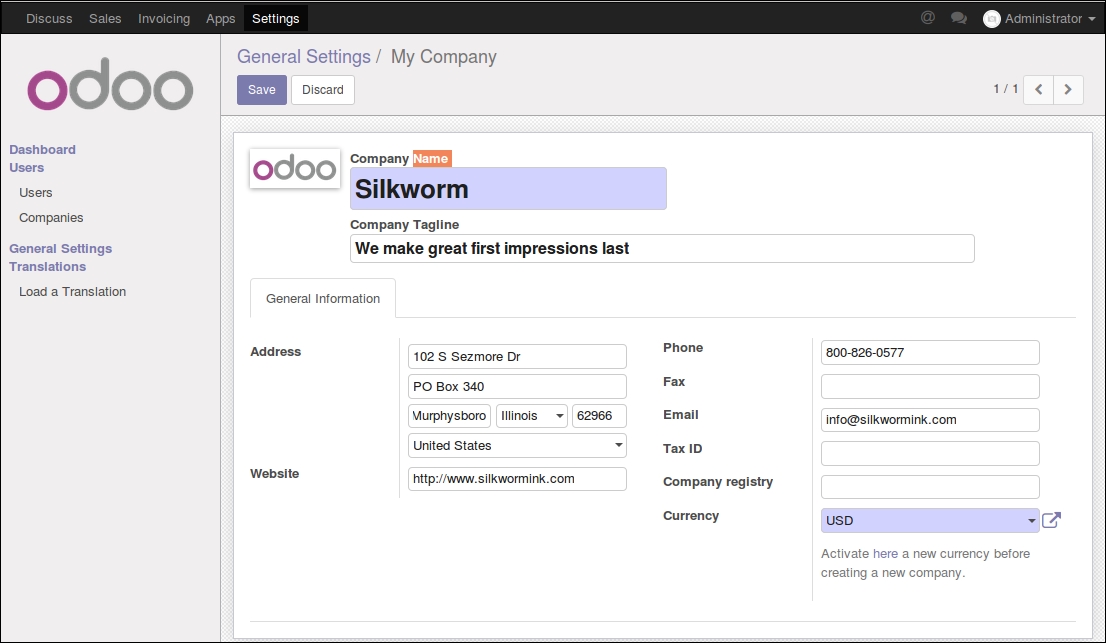
Task: Open the USD currency dropdown
Action: coord(930,520)
